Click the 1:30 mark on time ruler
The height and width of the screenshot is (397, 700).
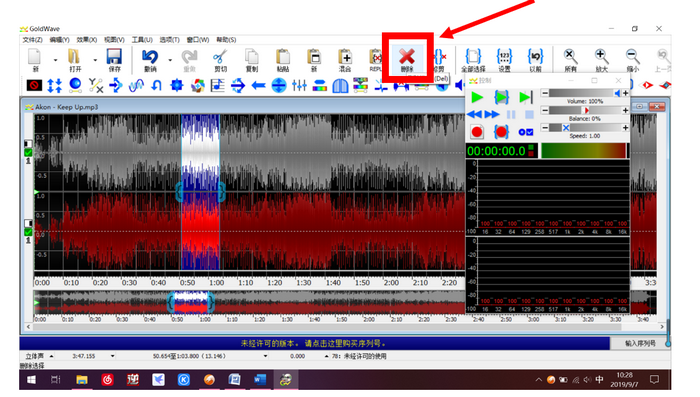pyautogui.click(x=304, y=282)
